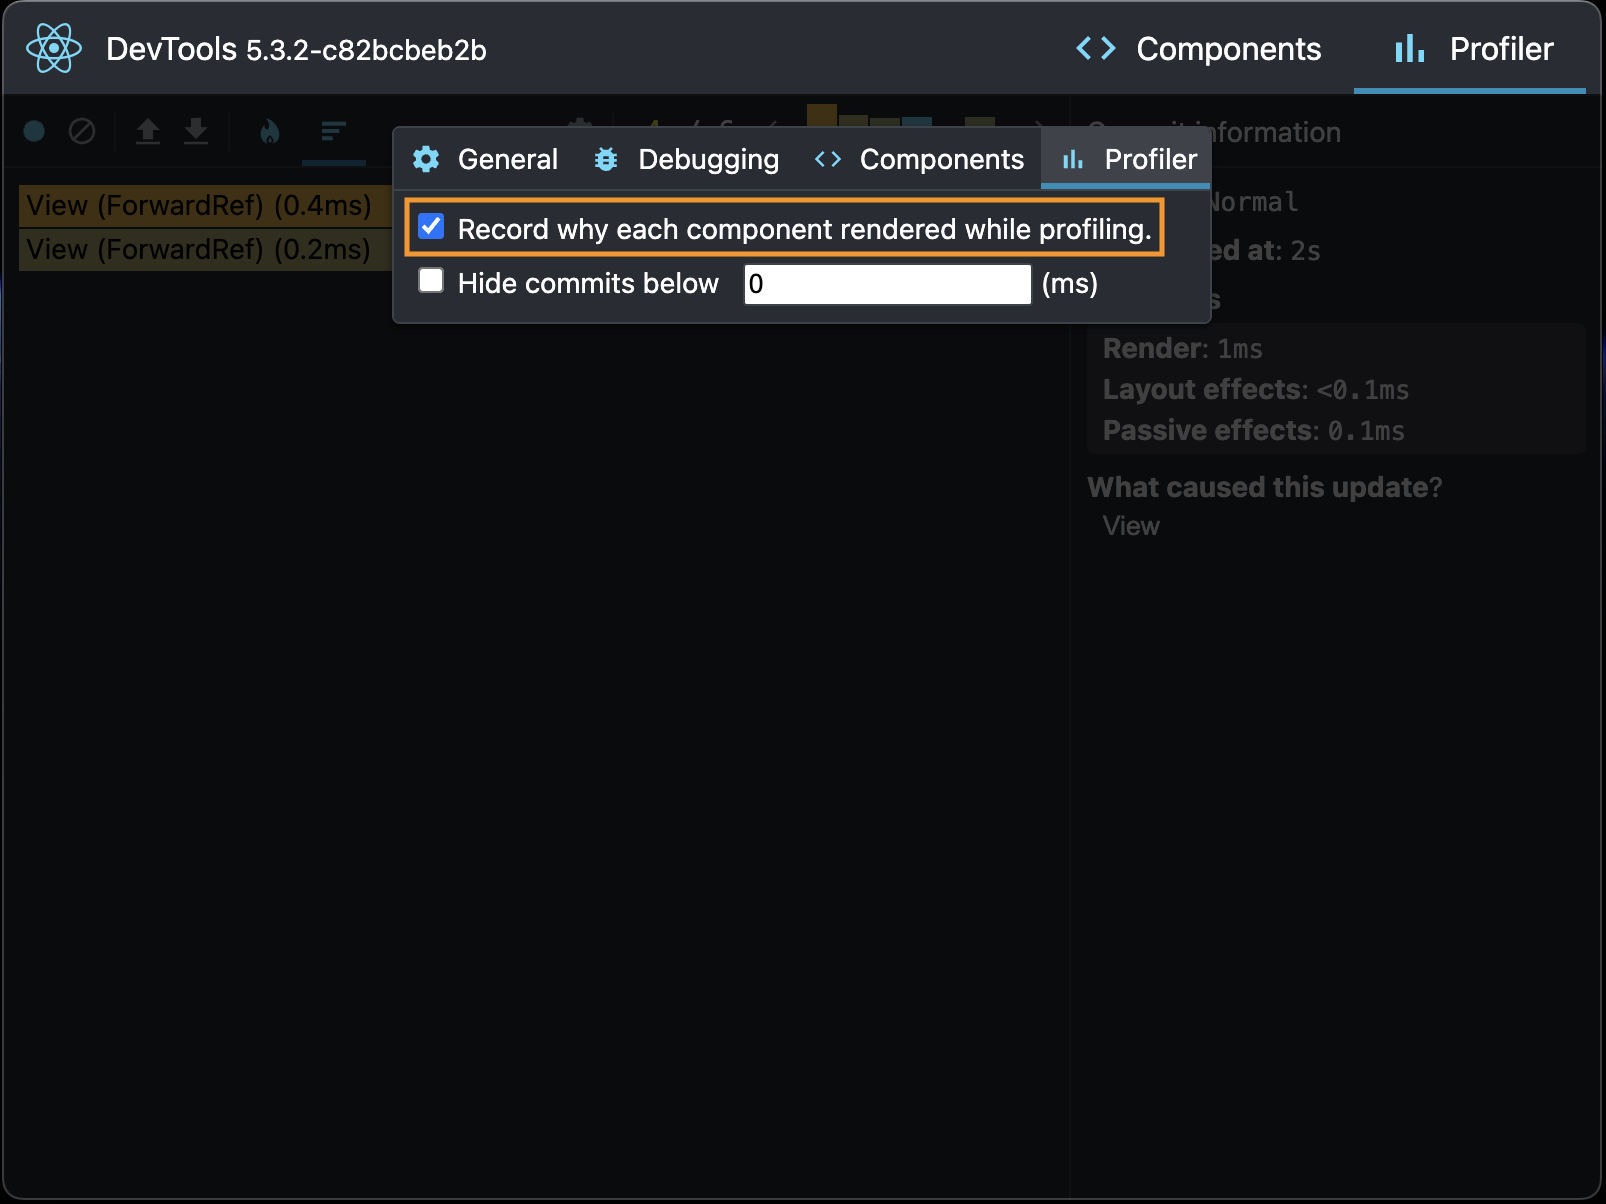Select the View (ForwardRef) (0.4ms) bar
This screenshot has width=1606, height=1204.
(200, 206)
